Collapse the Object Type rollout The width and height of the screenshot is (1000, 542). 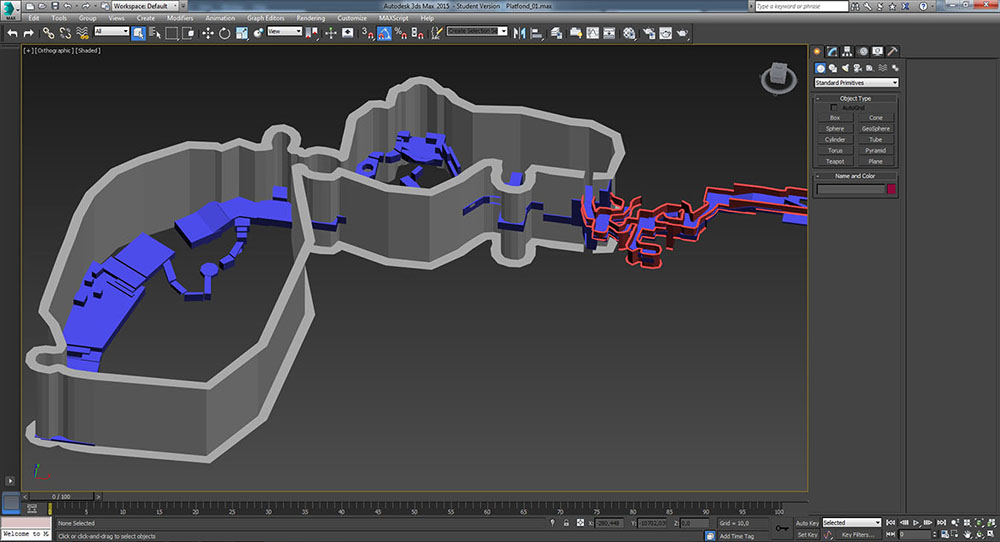point(855,98)
